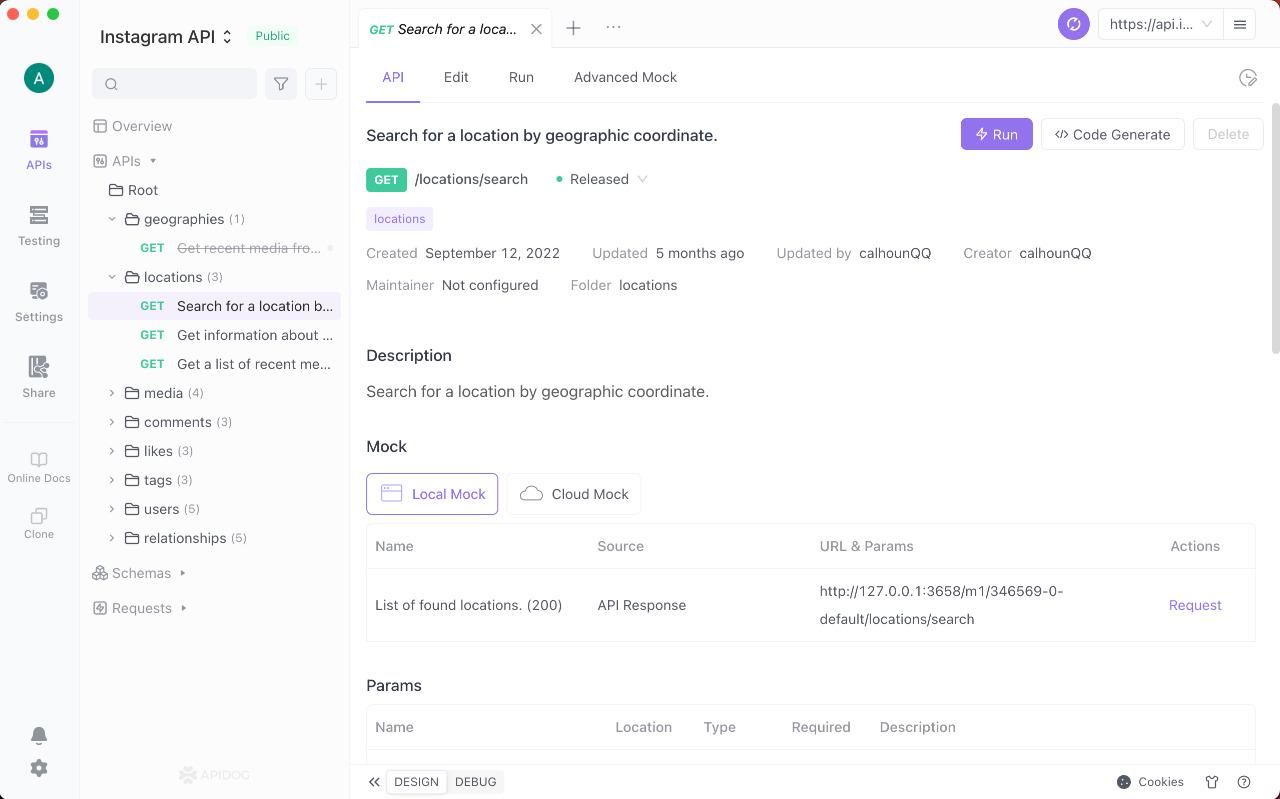Switch to the Run tab
This screenshot has width=1280, height=799.
(521, 77)
